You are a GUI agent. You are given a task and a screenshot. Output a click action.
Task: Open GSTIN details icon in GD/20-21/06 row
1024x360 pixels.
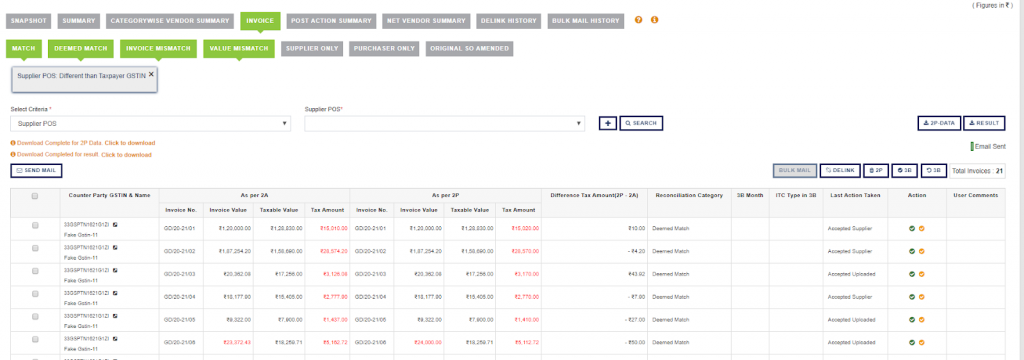click(115, 338)
